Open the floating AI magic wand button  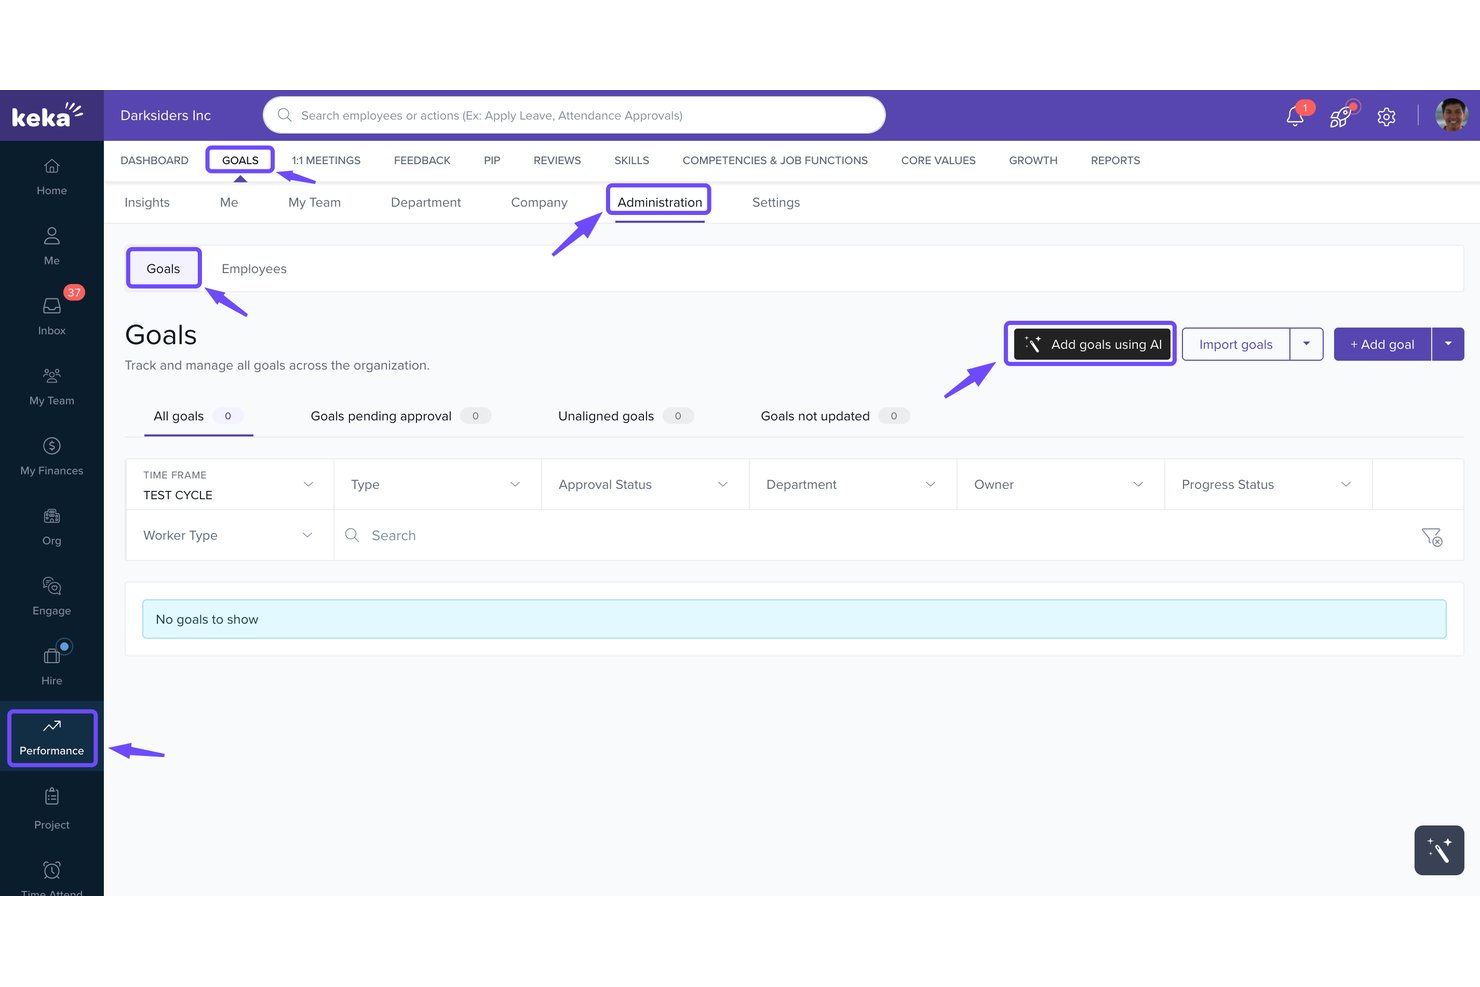coord(1439,850)
